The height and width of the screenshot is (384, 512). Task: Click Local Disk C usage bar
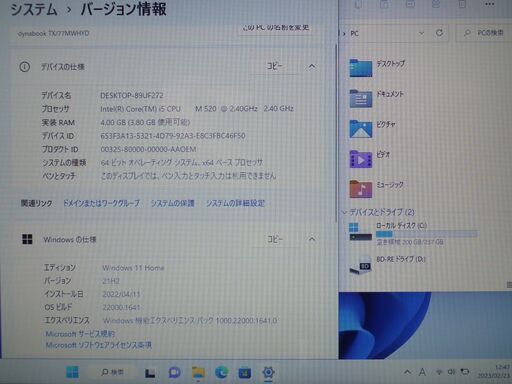click(427, 234)
